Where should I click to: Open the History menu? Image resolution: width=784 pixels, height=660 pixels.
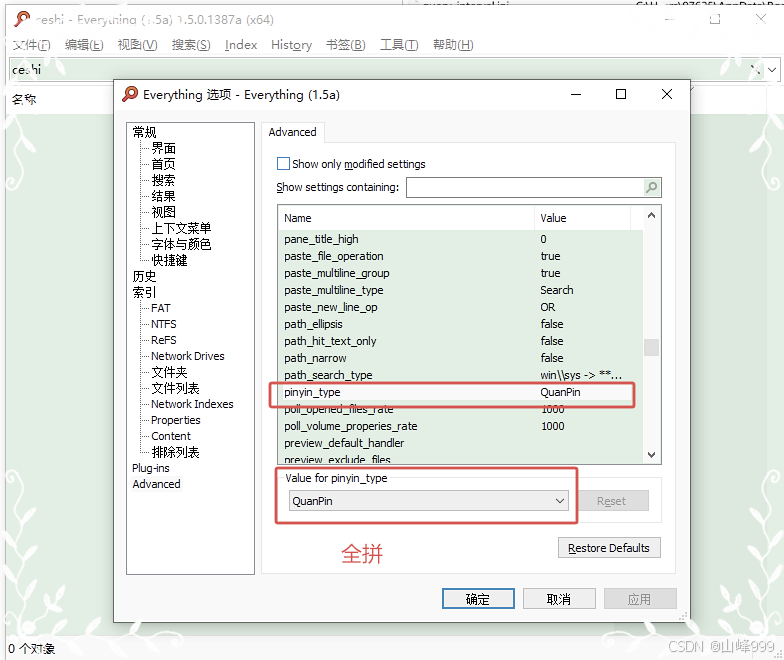[291, 45]
